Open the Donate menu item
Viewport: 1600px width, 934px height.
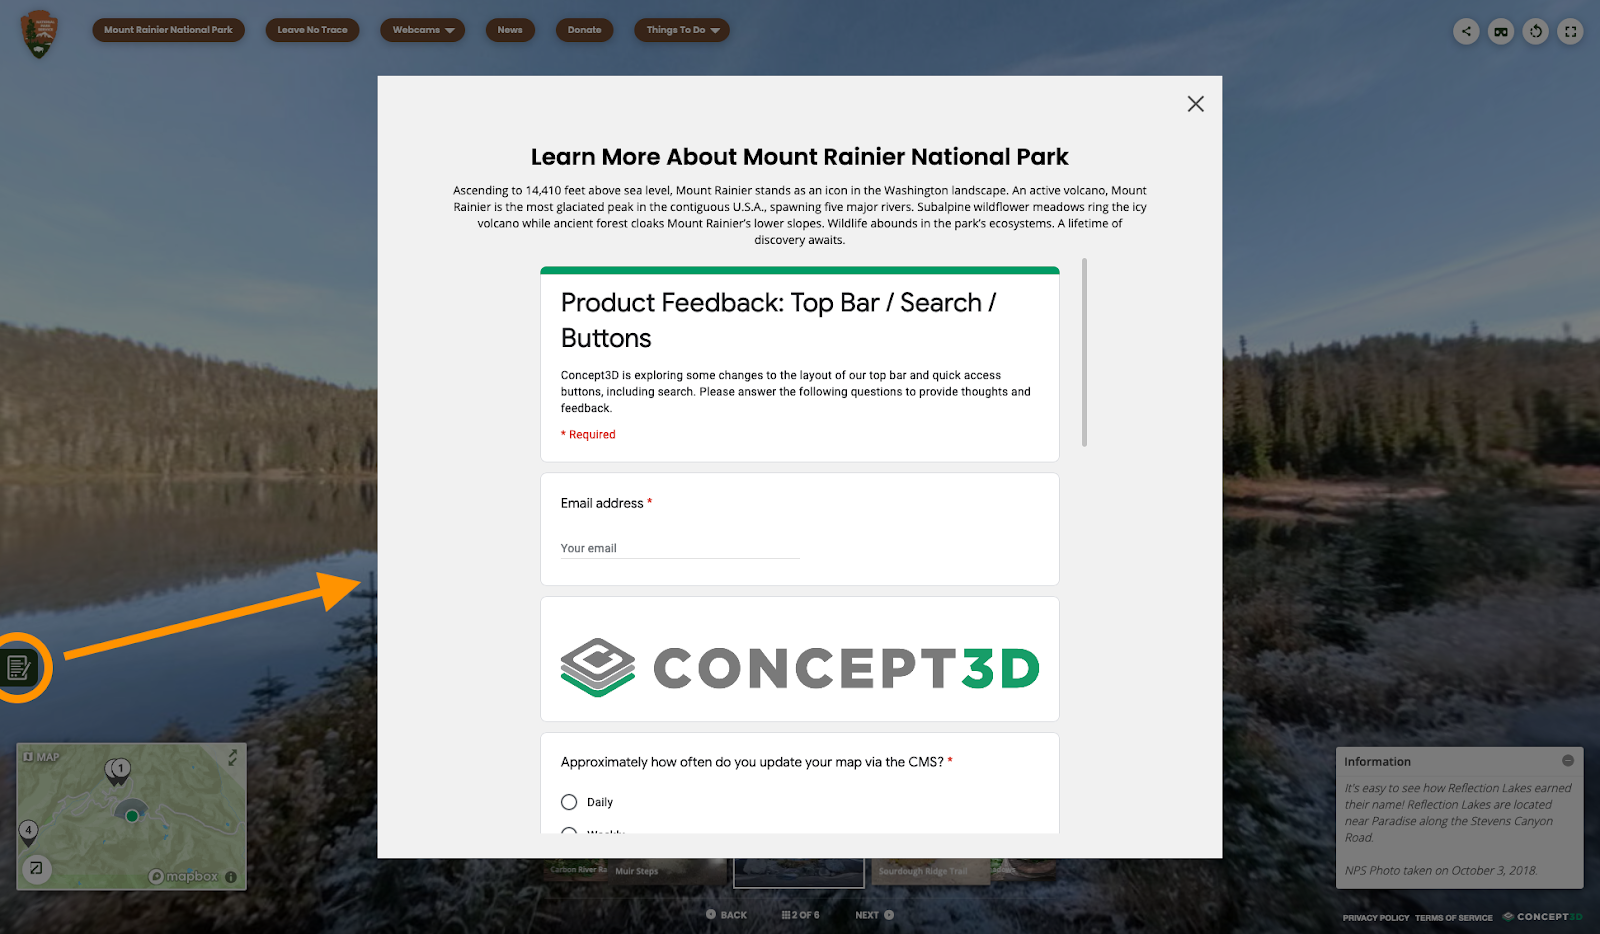click(x=584, y=30)
